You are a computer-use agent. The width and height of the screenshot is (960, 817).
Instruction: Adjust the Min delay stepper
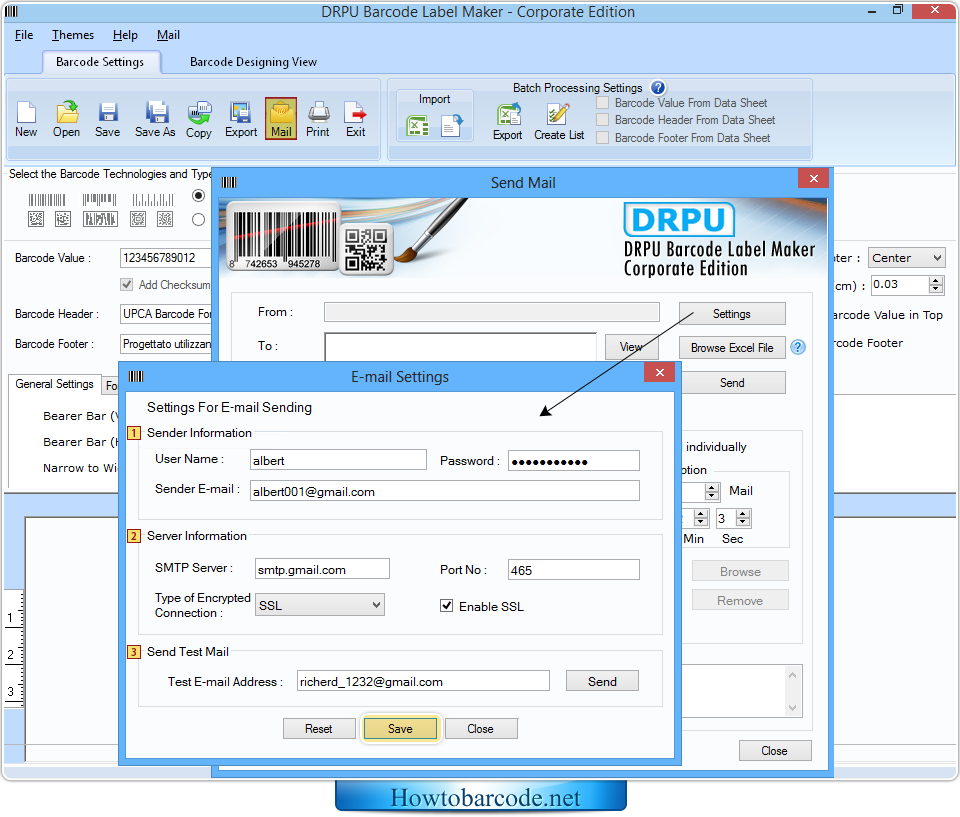[x=702, y=518]
